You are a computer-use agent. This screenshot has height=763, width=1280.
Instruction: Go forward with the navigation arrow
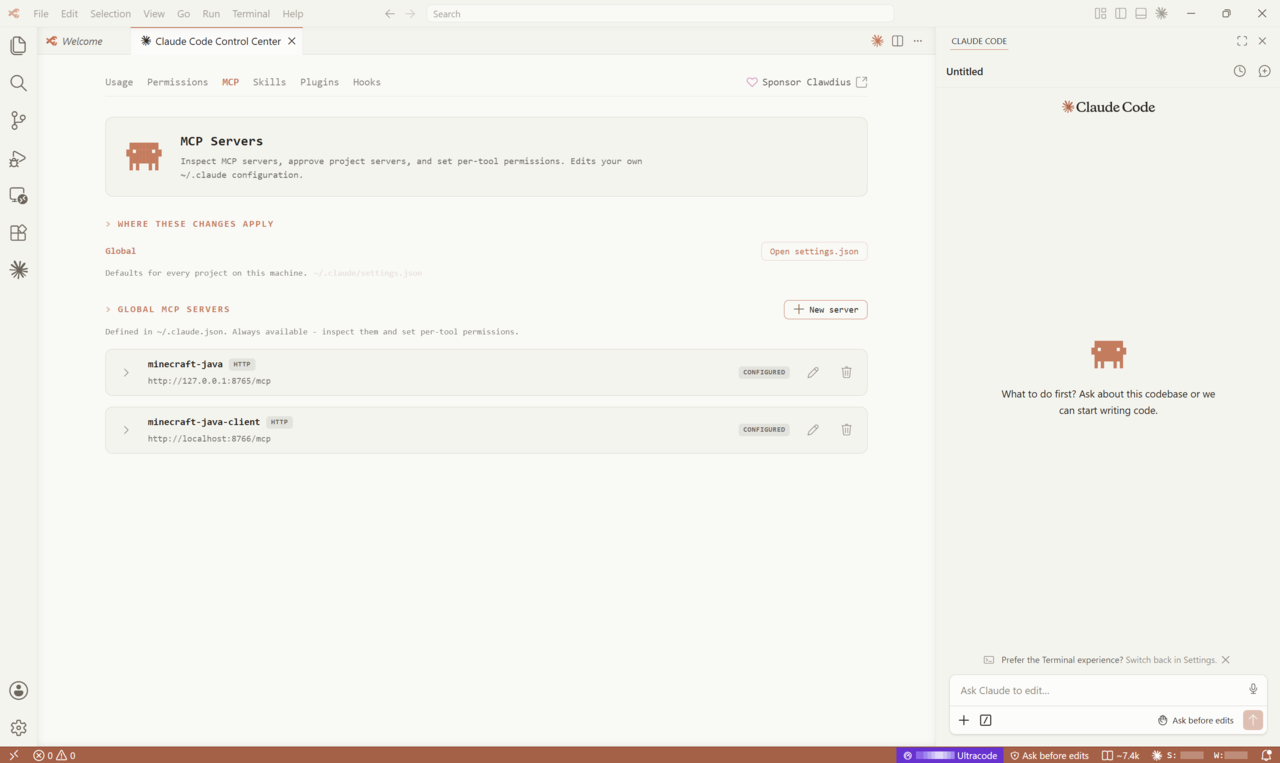click(x=410, y=14)
